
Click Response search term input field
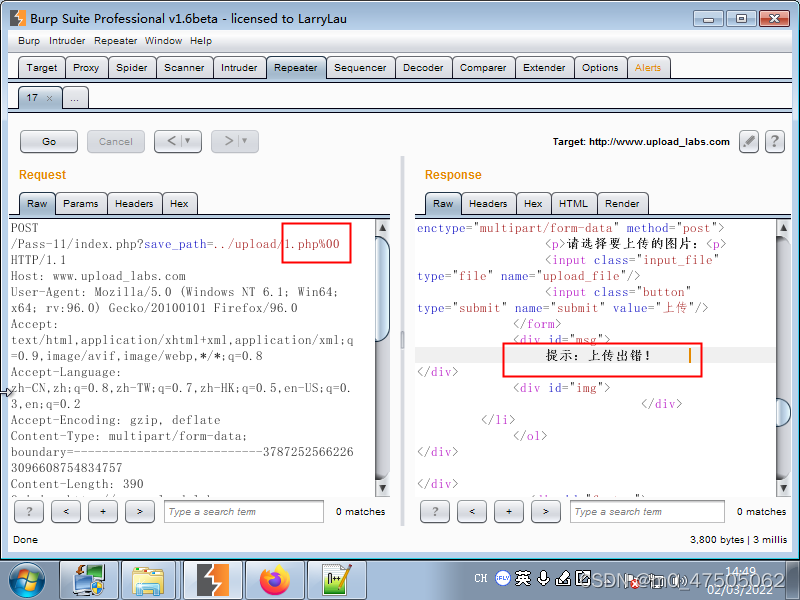pyautogui.click(x=647, y=511)
